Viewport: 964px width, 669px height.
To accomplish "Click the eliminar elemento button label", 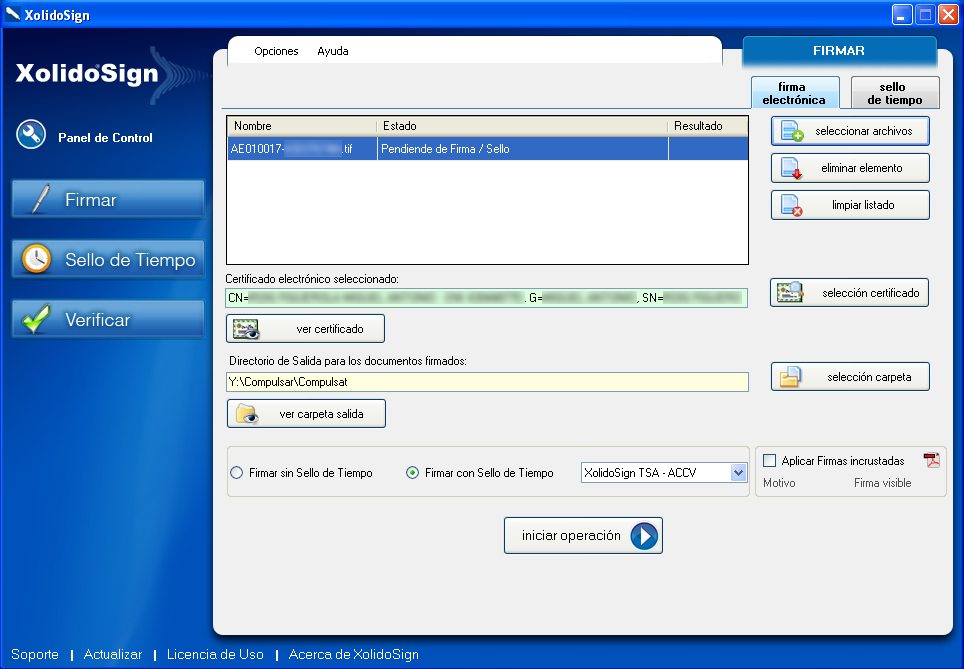I will pyautogui.click(x=862, y=168).
